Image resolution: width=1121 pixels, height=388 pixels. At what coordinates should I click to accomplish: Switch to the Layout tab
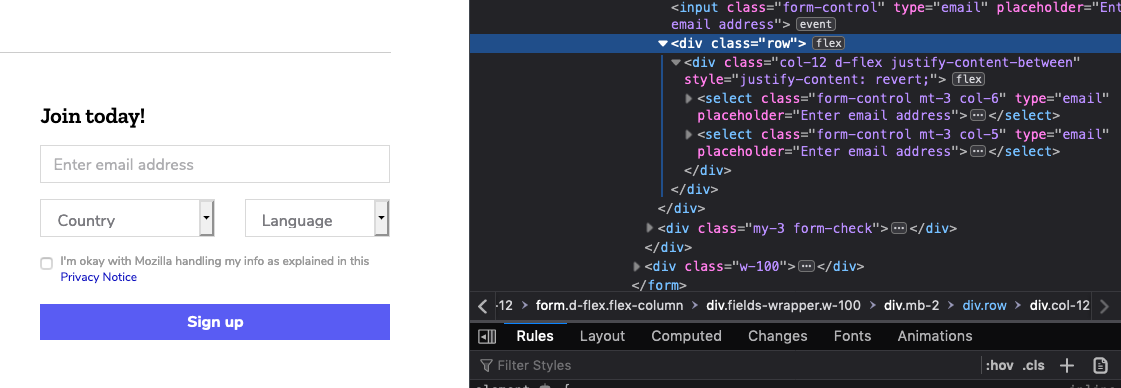[602, 336]
